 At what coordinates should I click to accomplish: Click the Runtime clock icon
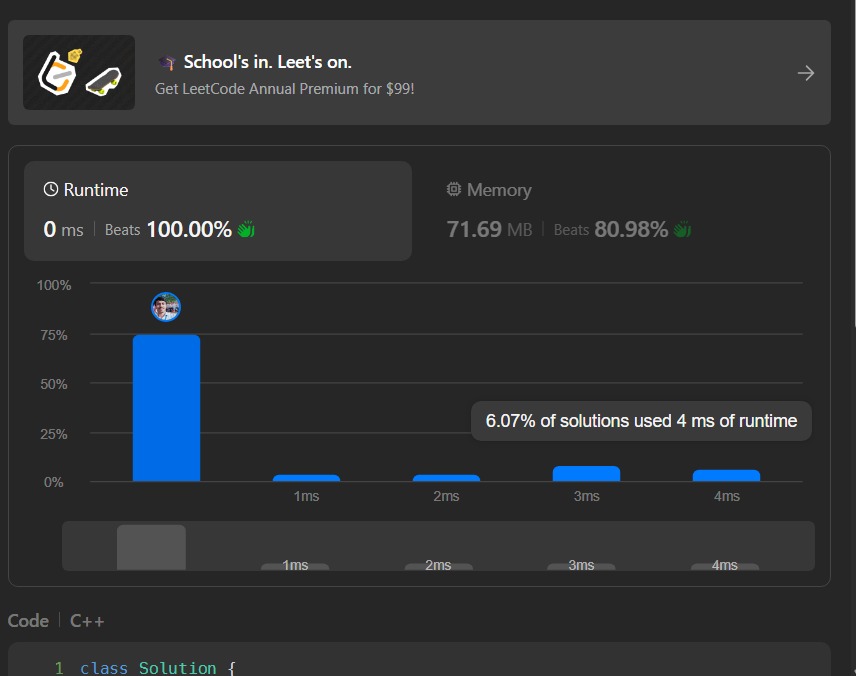51,189
